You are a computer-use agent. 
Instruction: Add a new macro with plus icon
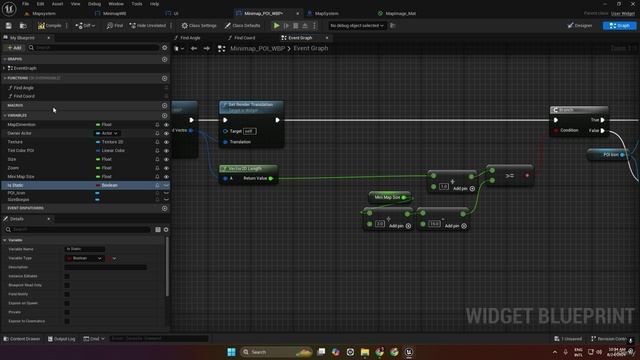click(164, 106)
